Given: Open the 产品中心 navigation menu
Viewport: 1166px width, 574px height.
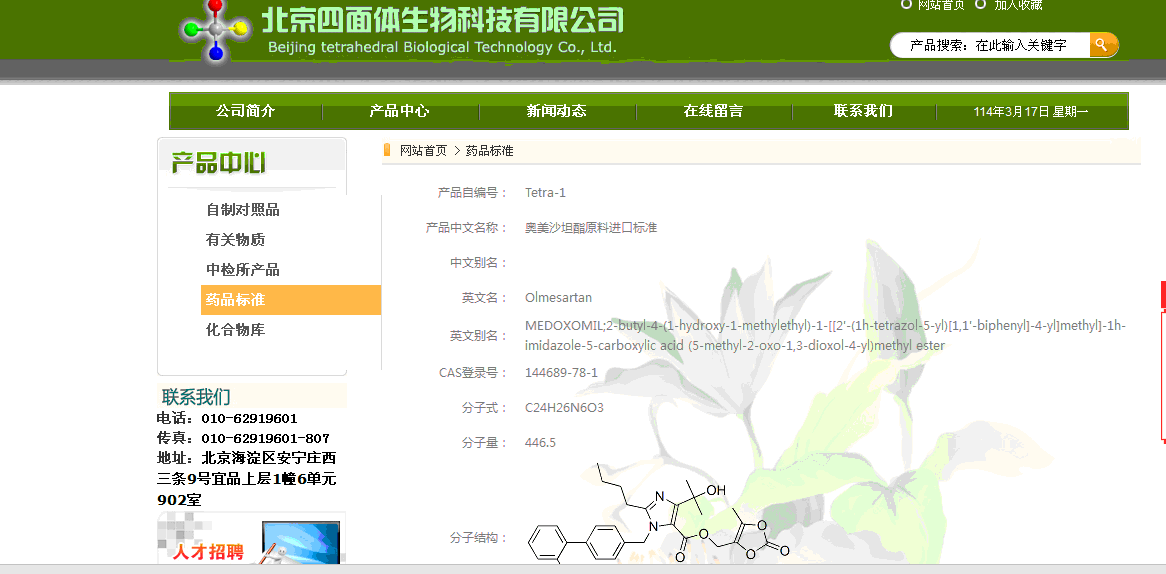Looking at the screenshot, I should point(399,111).
